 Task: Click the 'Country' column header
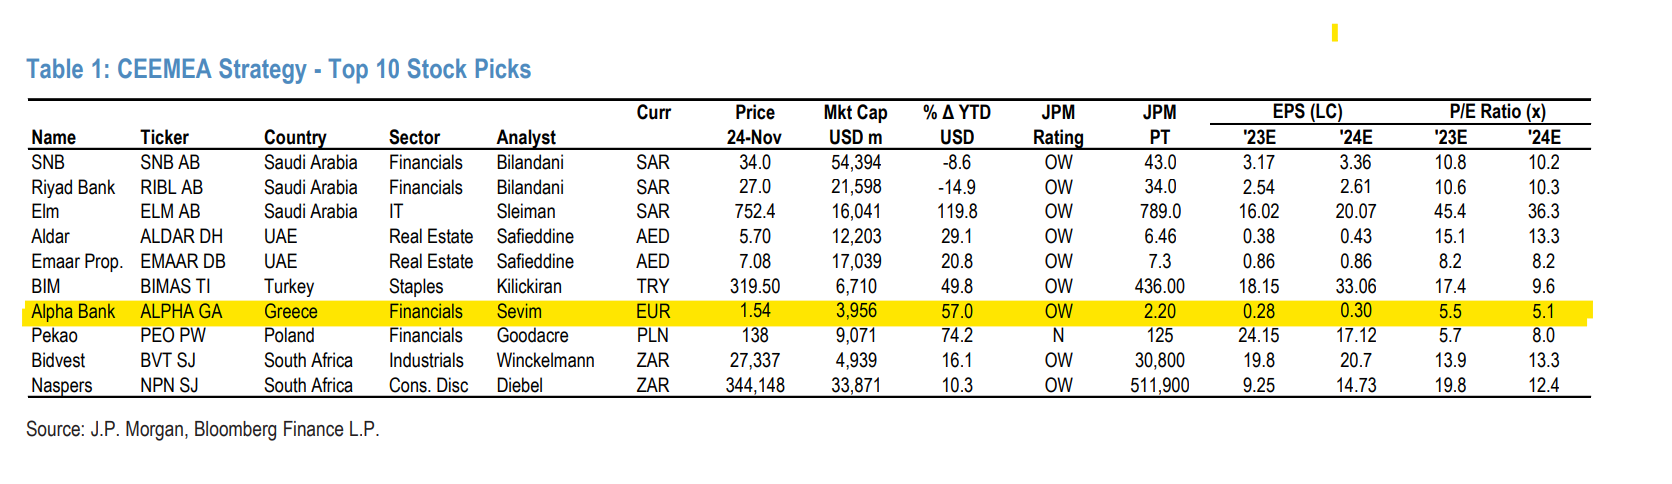(294, 137)
